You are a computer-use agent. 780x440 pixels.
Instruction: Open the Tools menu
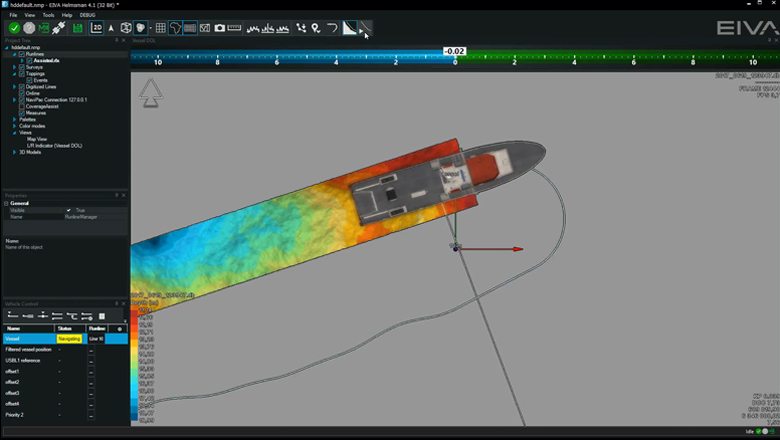coord(48,15)
